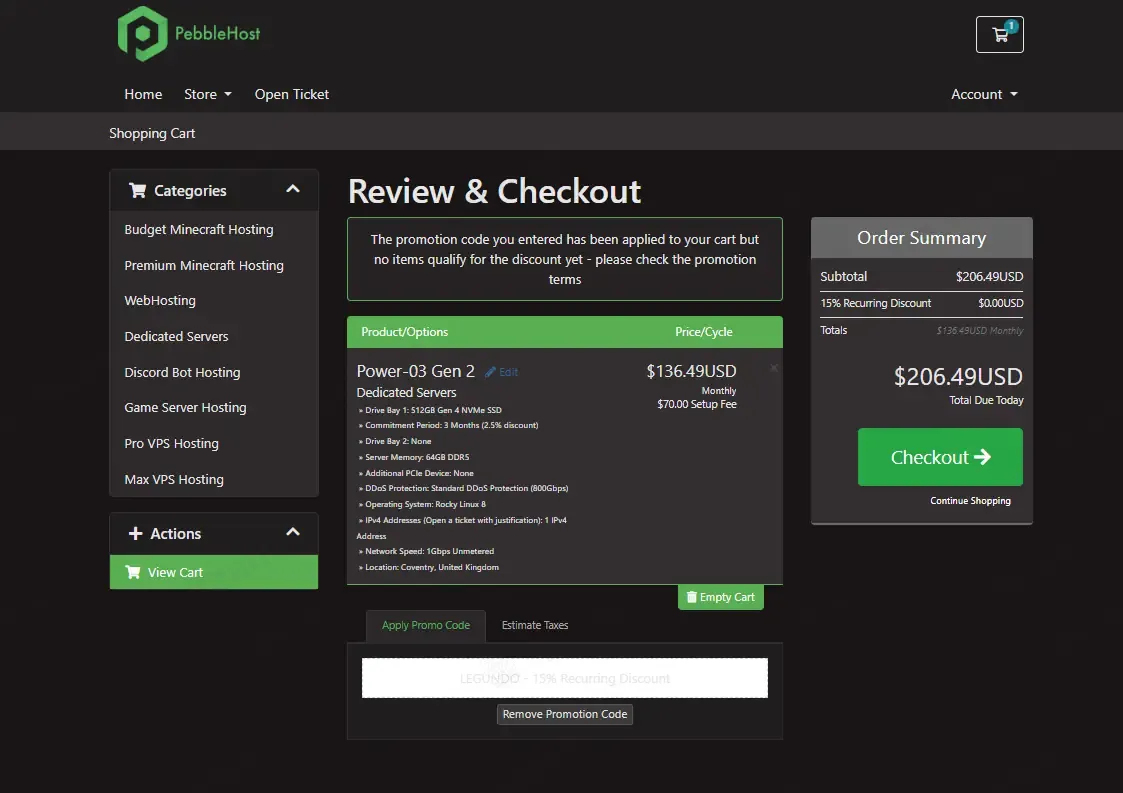Collapse the Categories panel chevron
The image size is (1123, 793).
(293, 189)
